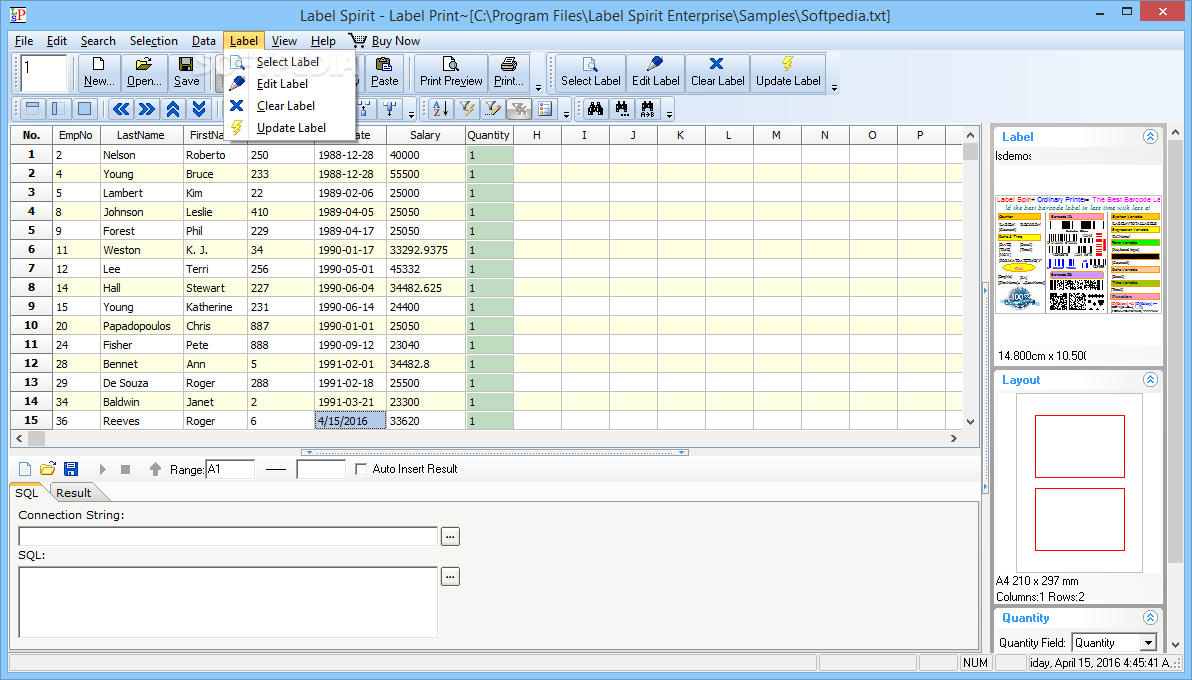
Task: Click the filter funnel with pencil icon
Action: click(x=493, y=109)
